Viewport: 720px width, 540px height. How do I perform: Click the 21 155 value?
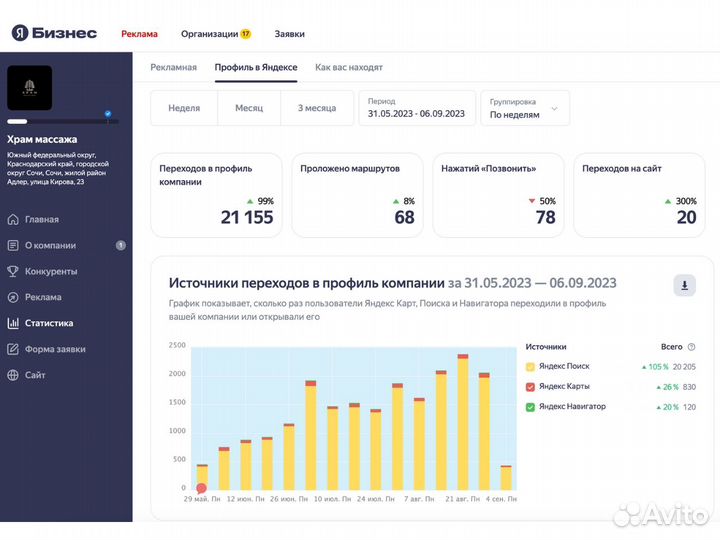click(247, 217)
